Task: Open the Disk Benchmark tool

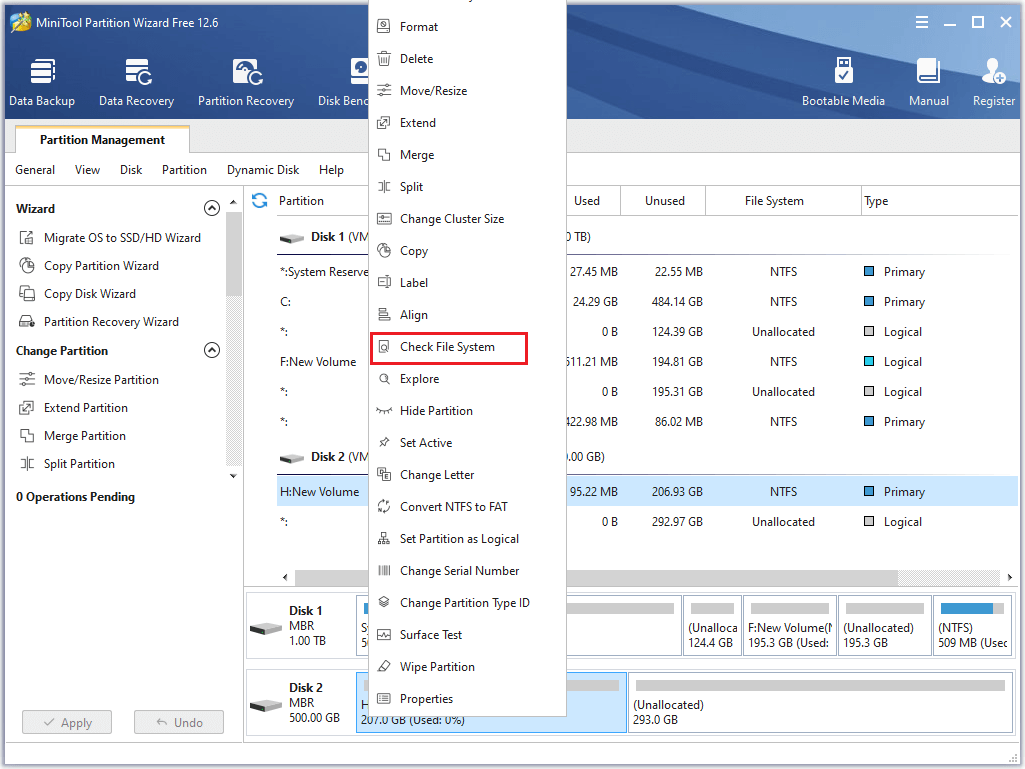Action: pyautogui.click(x=355, y=80)
